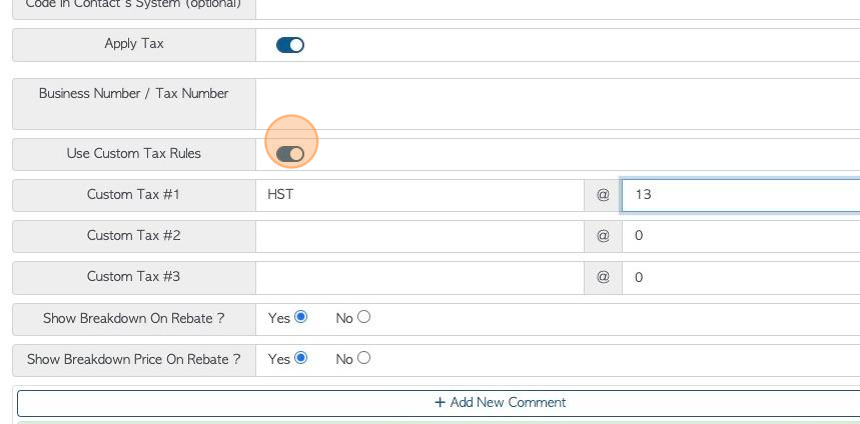This screenshot has height=424, width=860.
Task: Click the @ symbol in Custom Tax #2 row
Action: 603,236
